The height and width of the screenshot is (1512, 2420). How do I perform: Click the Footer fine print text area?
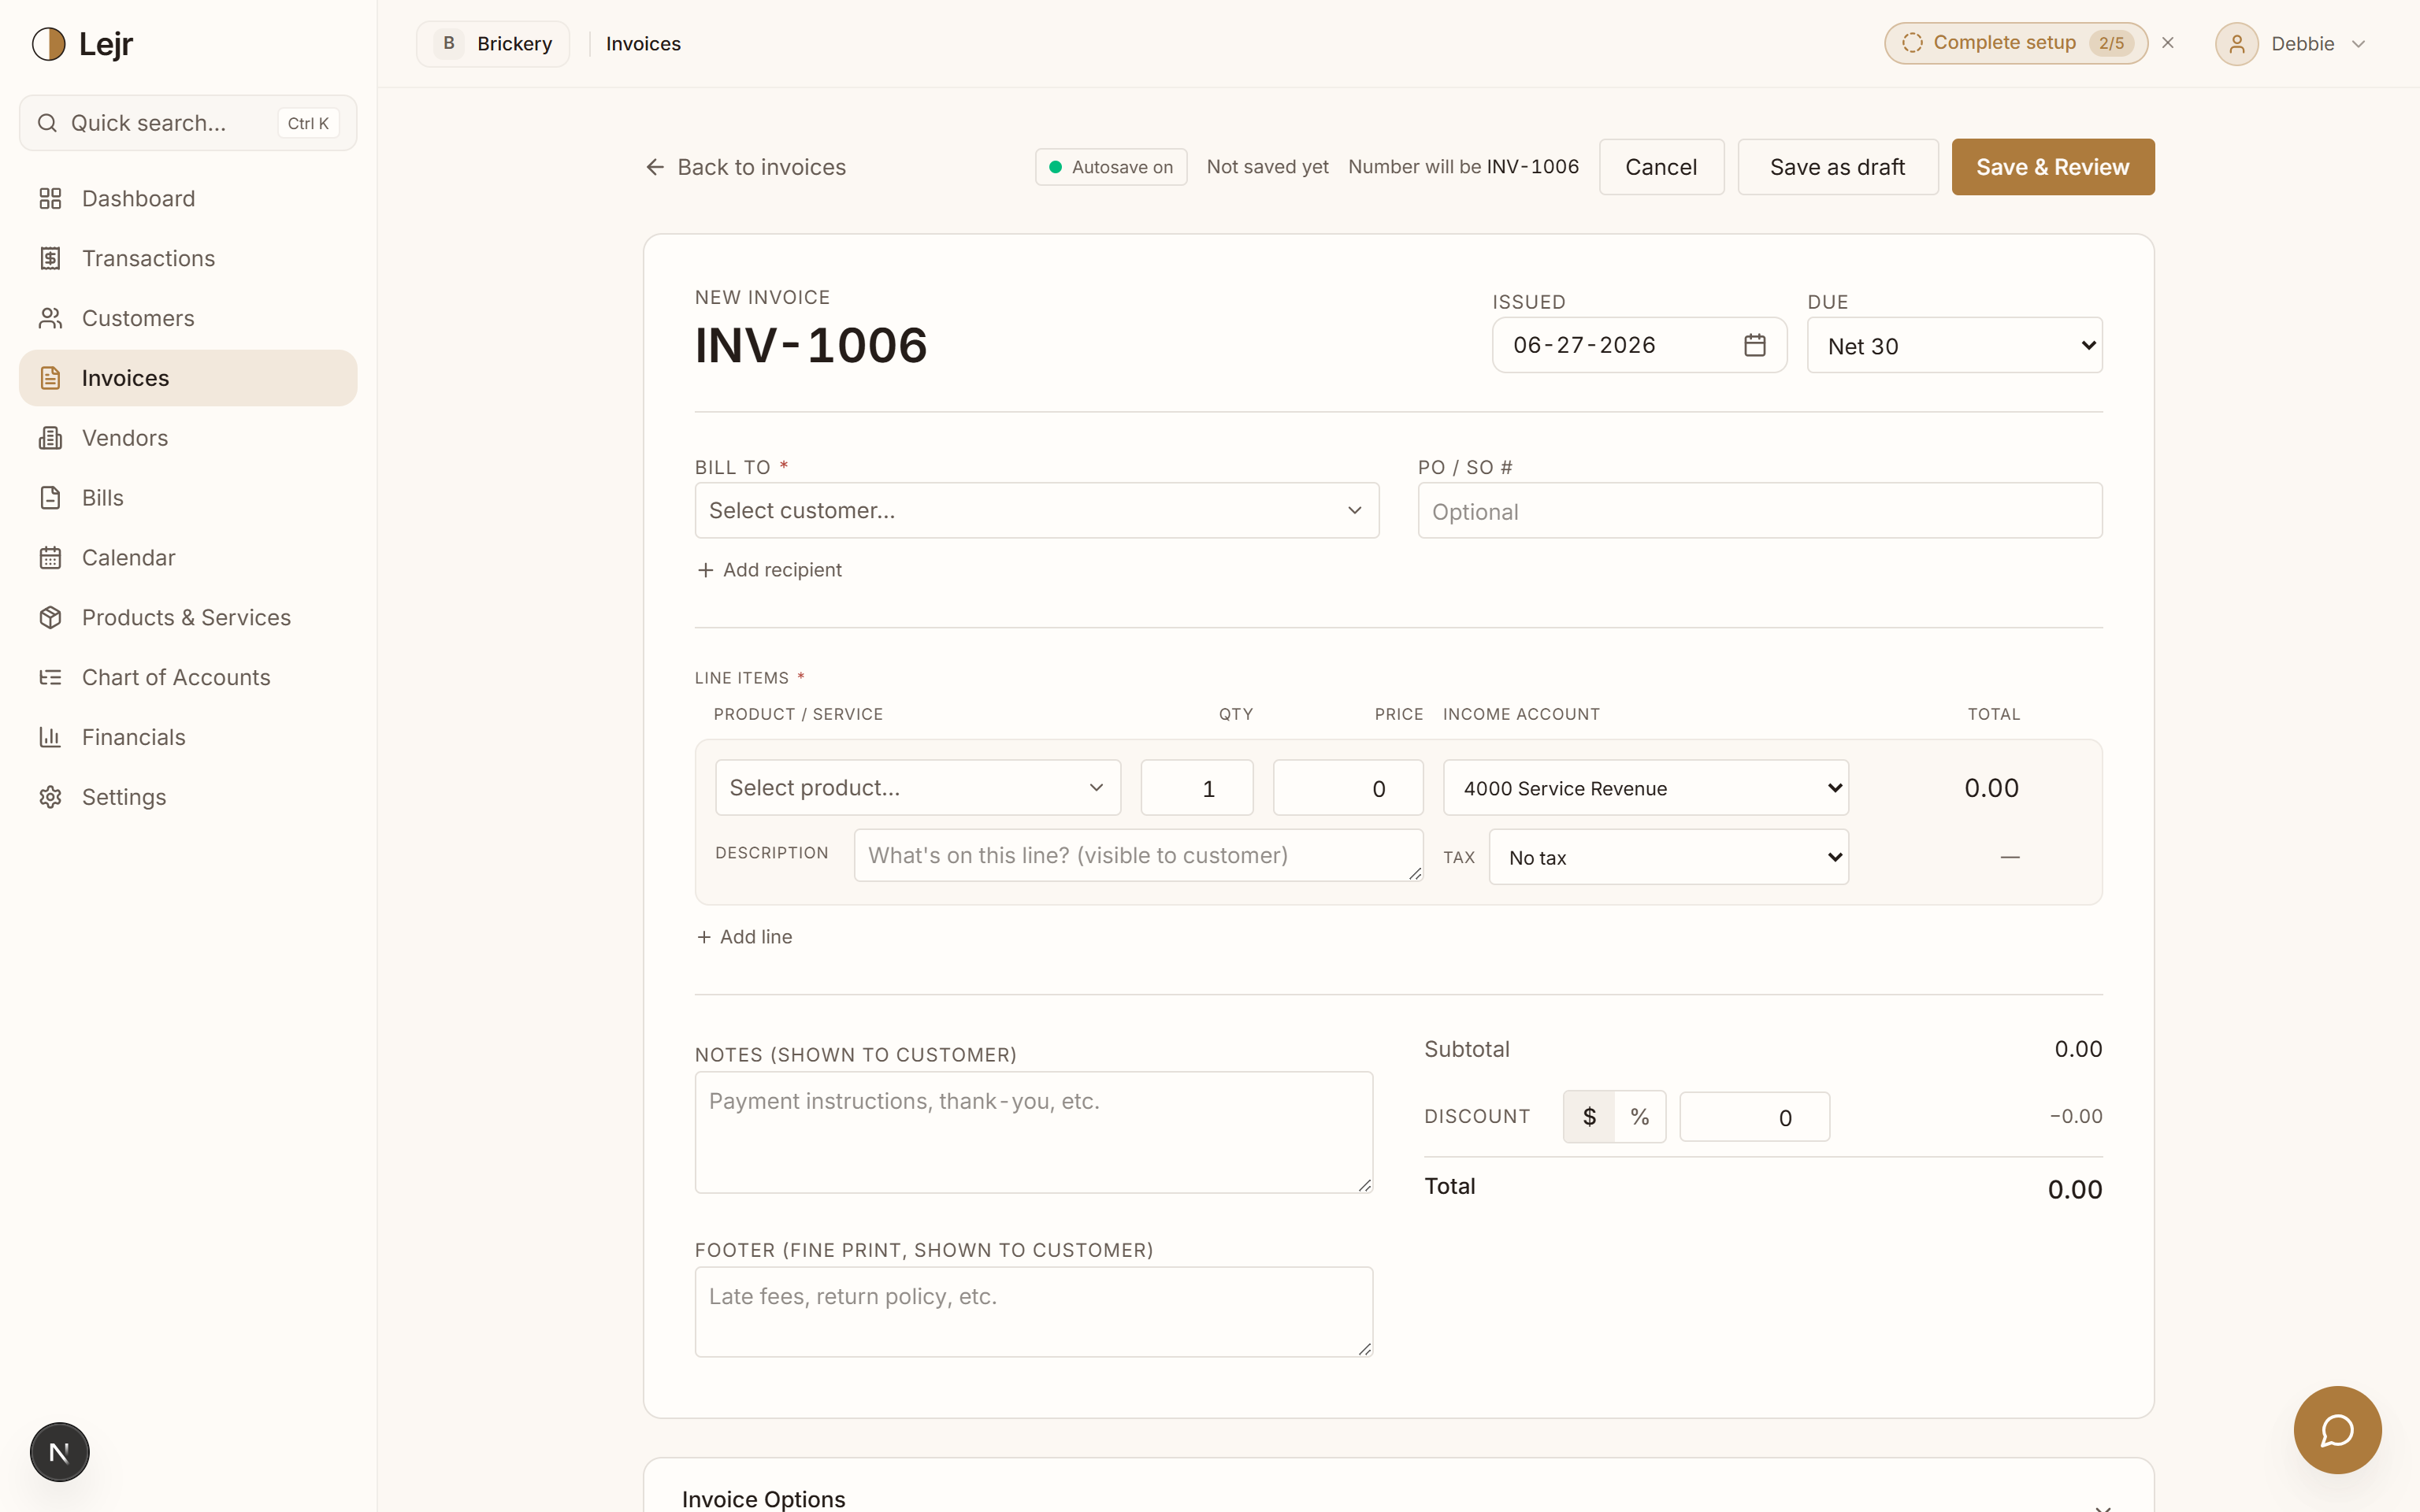(x=1034, y=1312)
